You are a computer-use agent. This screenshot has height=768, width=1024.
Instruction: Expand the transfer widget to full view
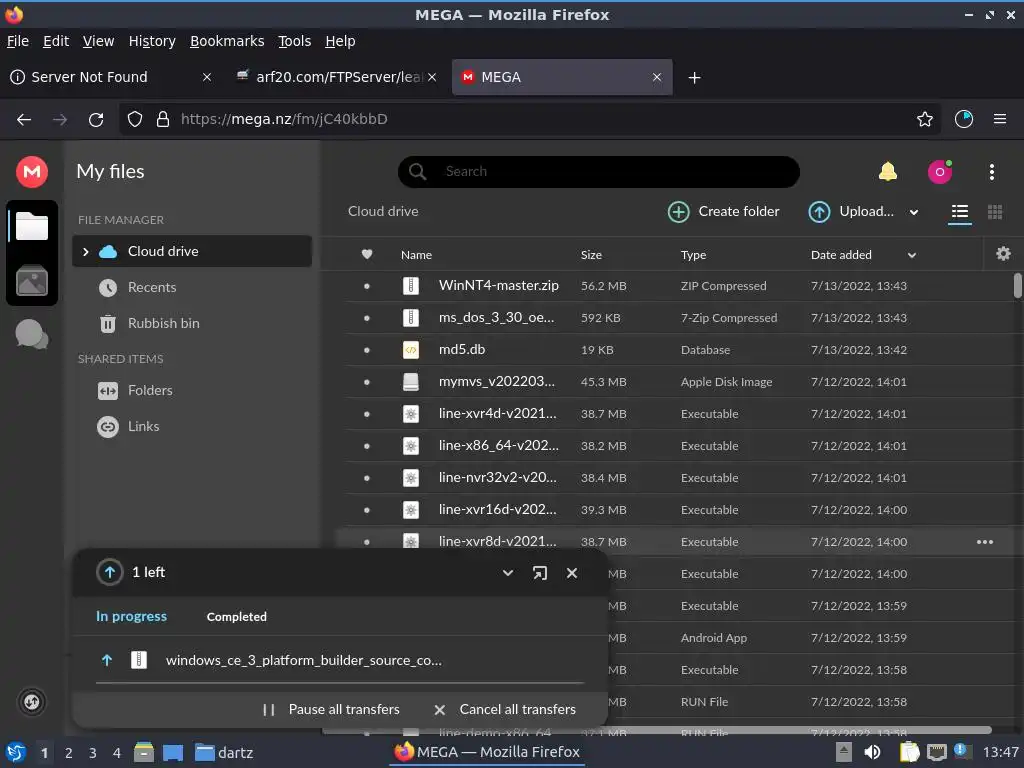pyautogui.click(x=539, y=573)
